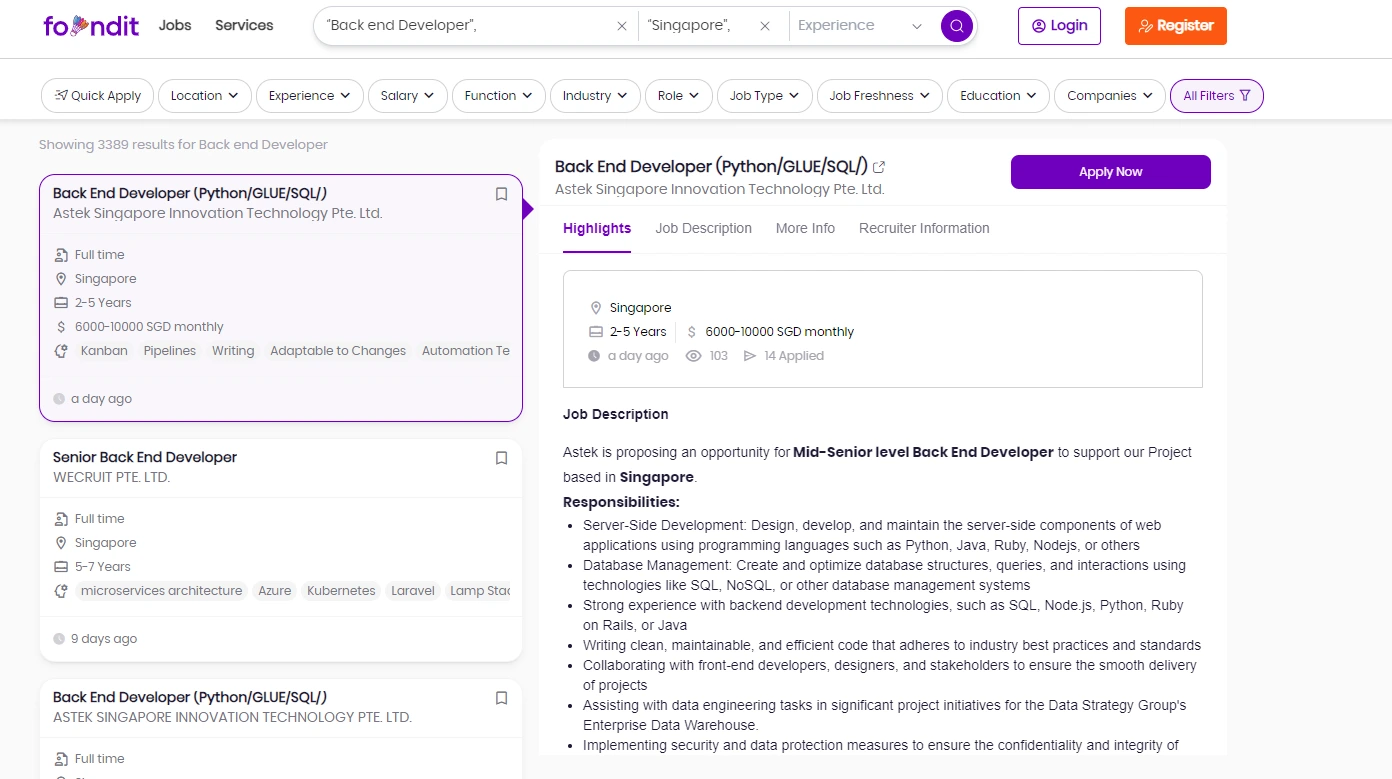The height and width of the screenshot is (779, 1392).
Task: Clear the "Back end Developer" search term
Action: click(622, 26)
